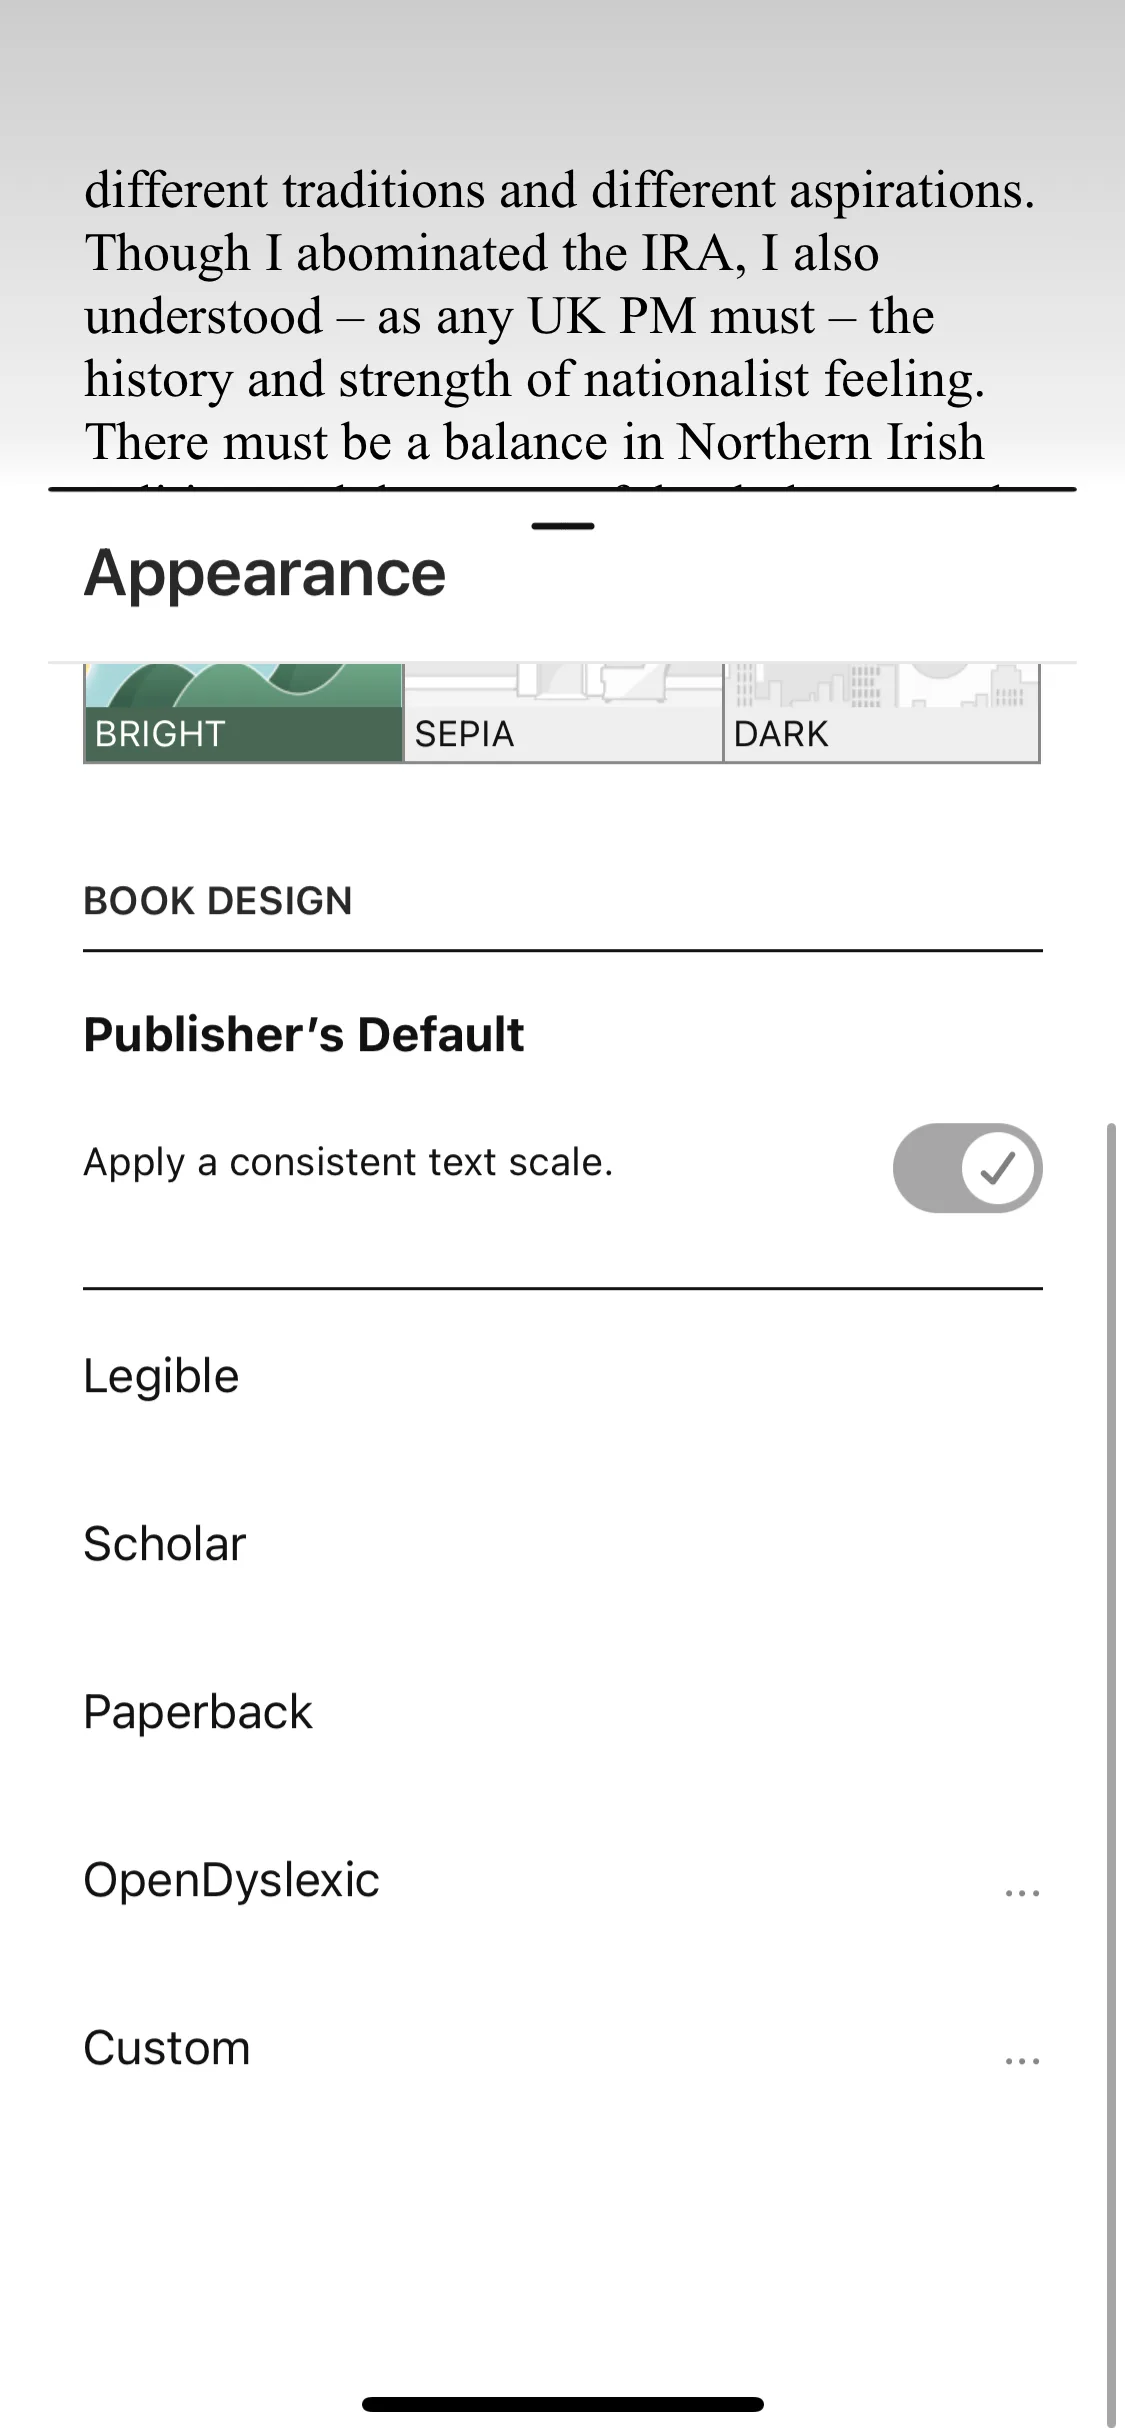Image resolution: width=1125 pixels, height=2436 pixels.
Task: Open more options for OpenDyslexic
Action: (x=1022, y=1892)
